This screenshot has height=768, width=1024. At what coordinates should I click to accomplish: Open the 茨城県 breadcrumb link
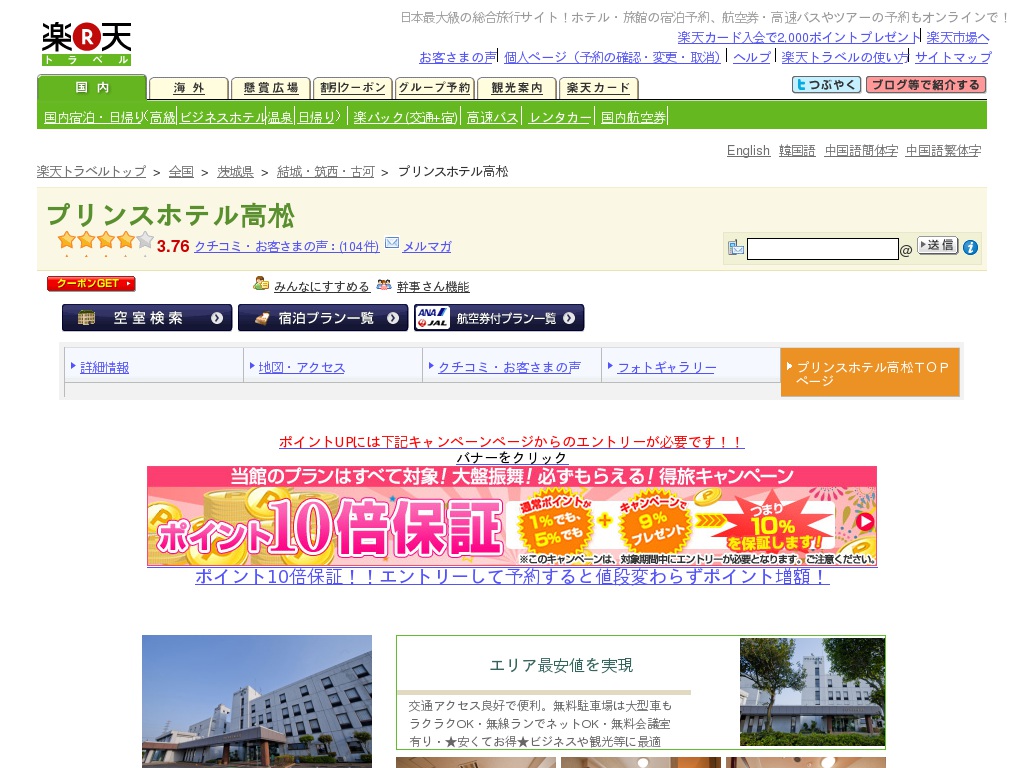point(235,171)
